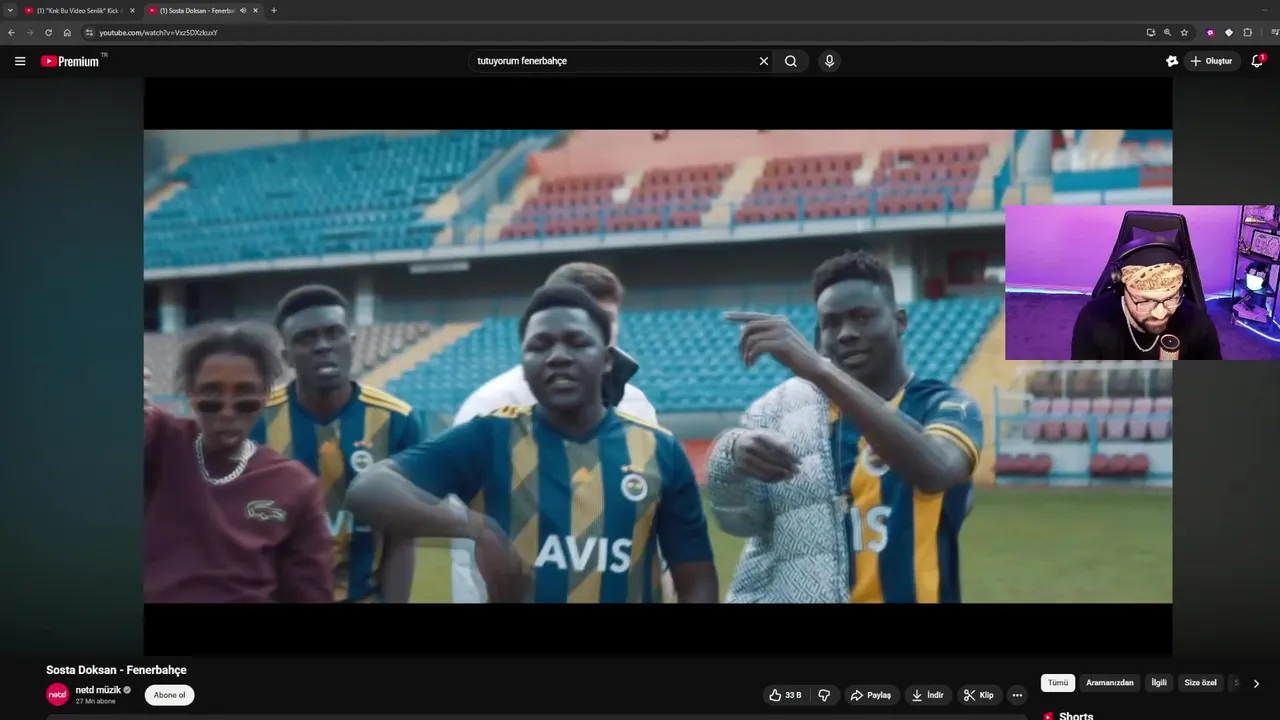The height and width of the screenshot is (720, 1280).
Task: Go to YouTube Premium home logo
Action: pyautogui.click(x=72, y=61)
